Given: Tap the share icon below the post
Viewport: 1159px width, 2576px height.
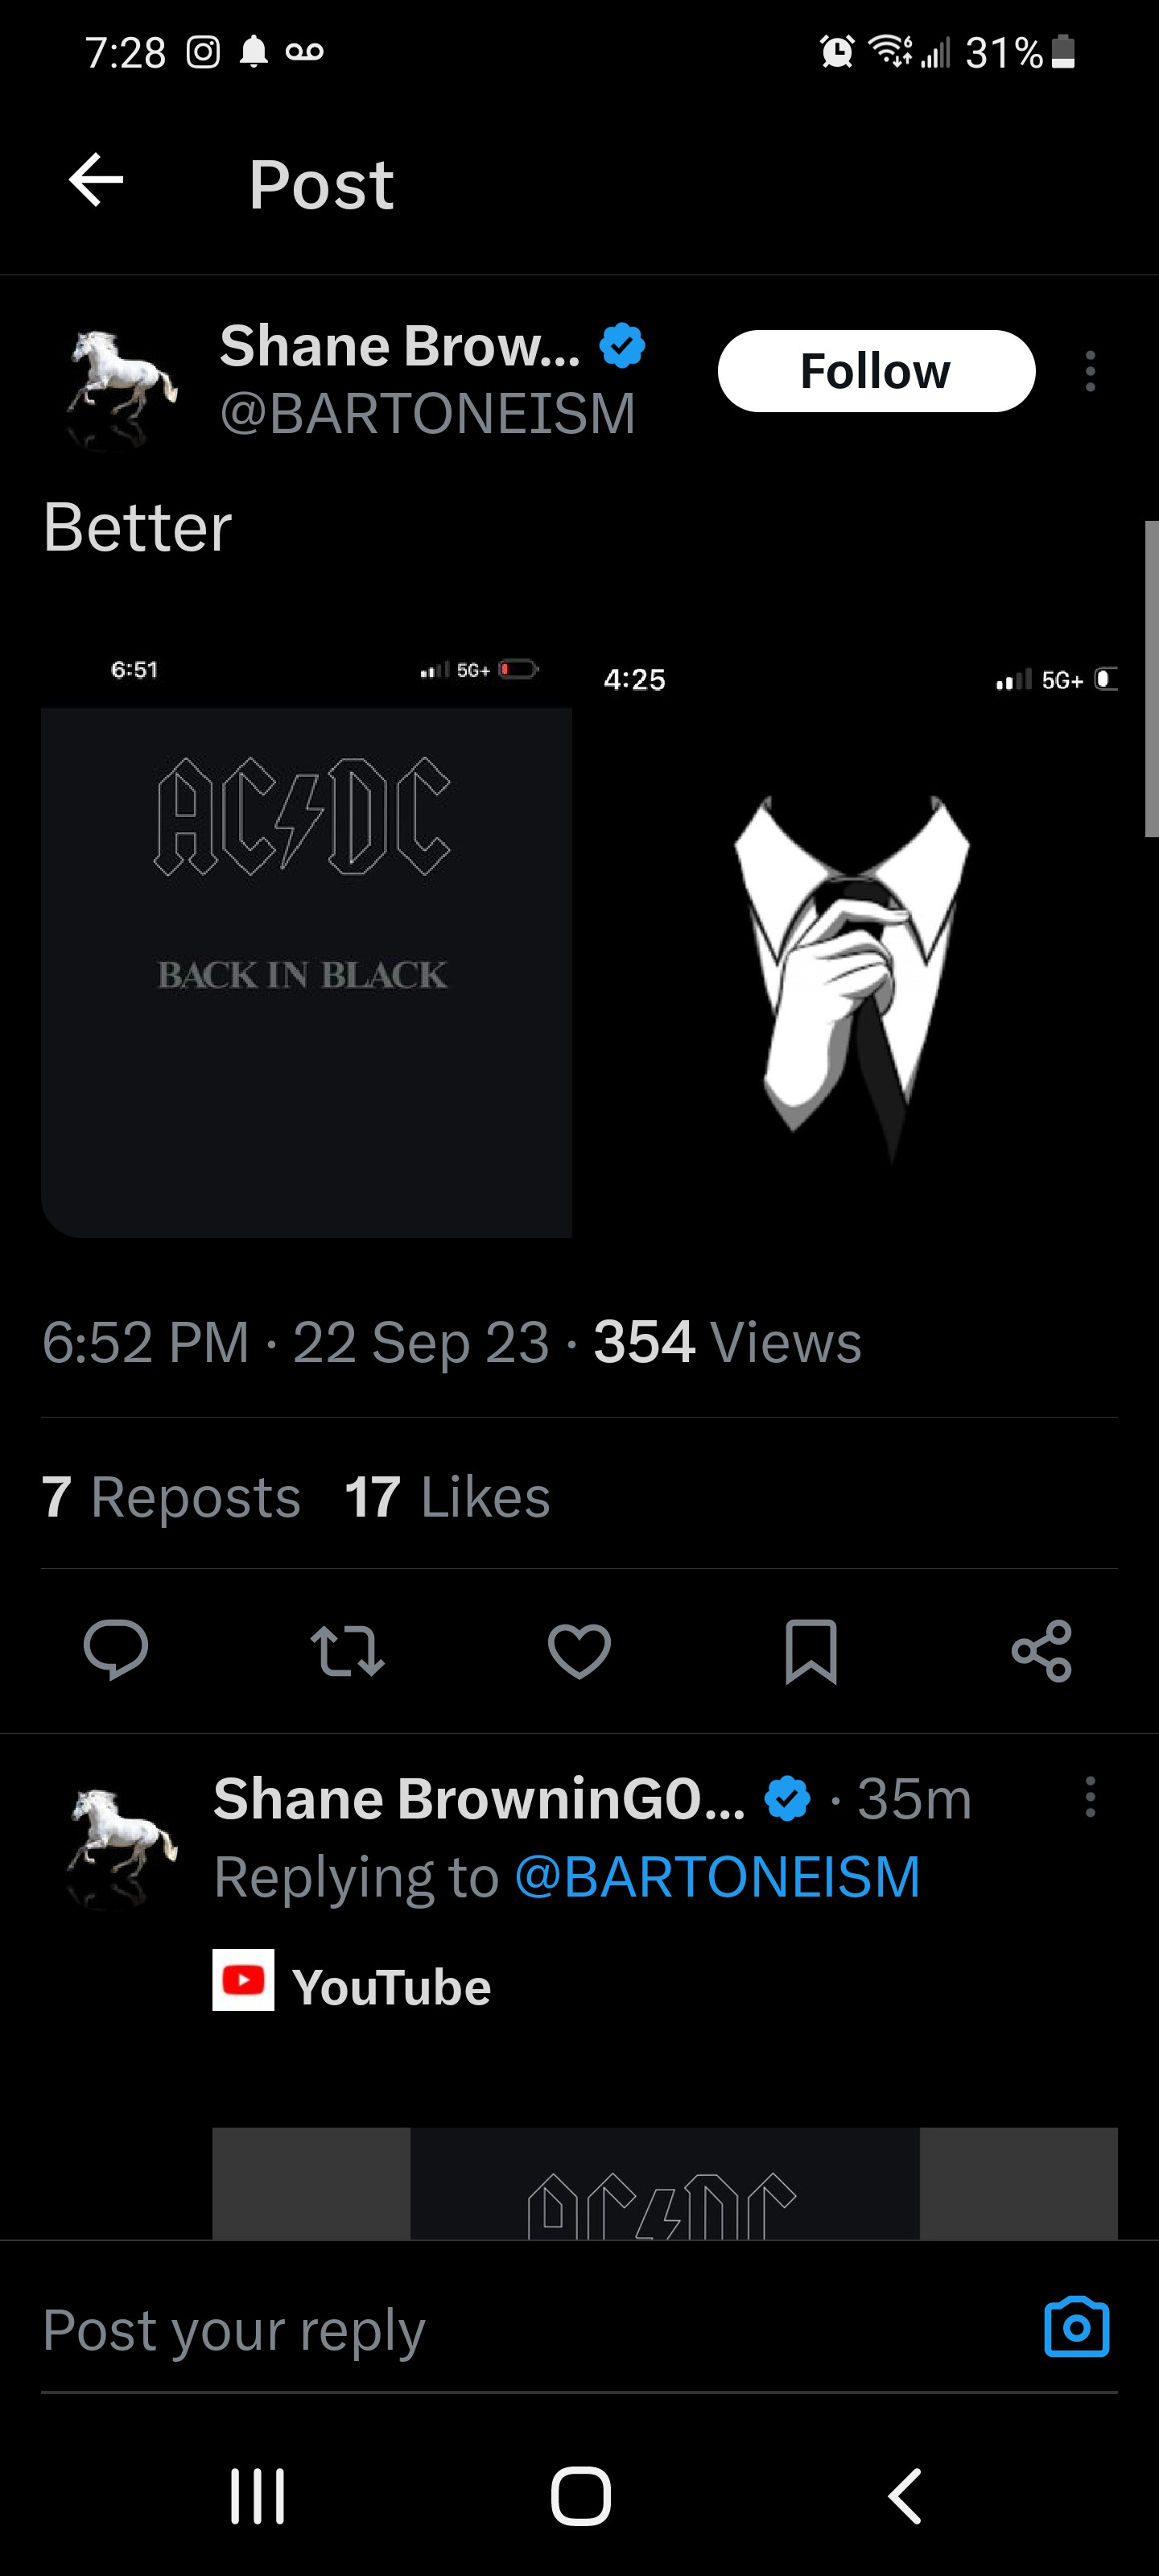Looking at the screenshot, I should [1041, 1650].
